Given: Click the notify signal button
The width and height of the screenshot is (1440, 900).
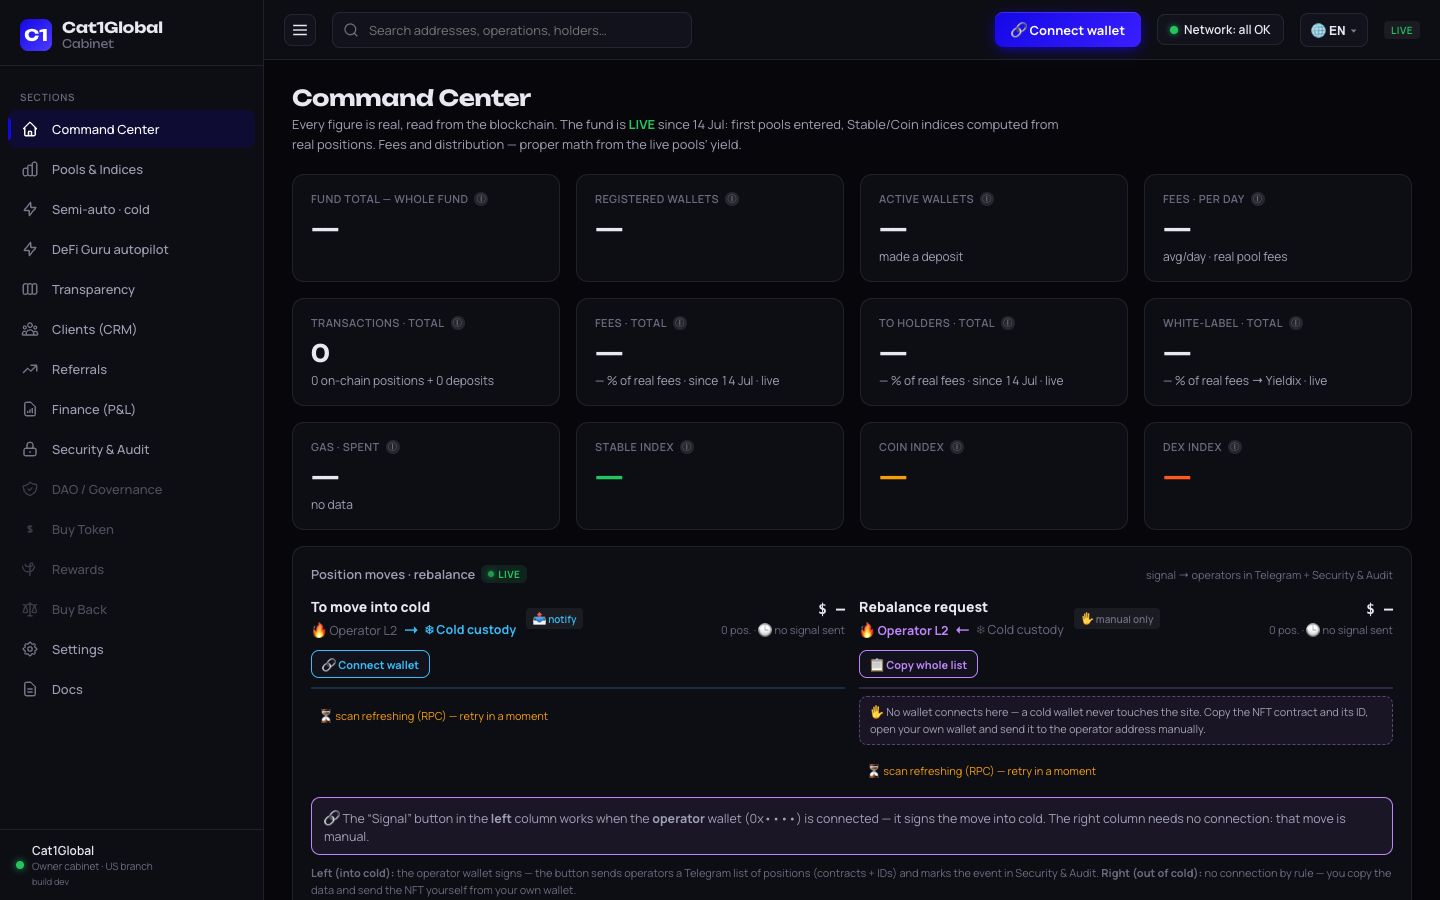Looking at the screenshot, I should click(554, 619).
